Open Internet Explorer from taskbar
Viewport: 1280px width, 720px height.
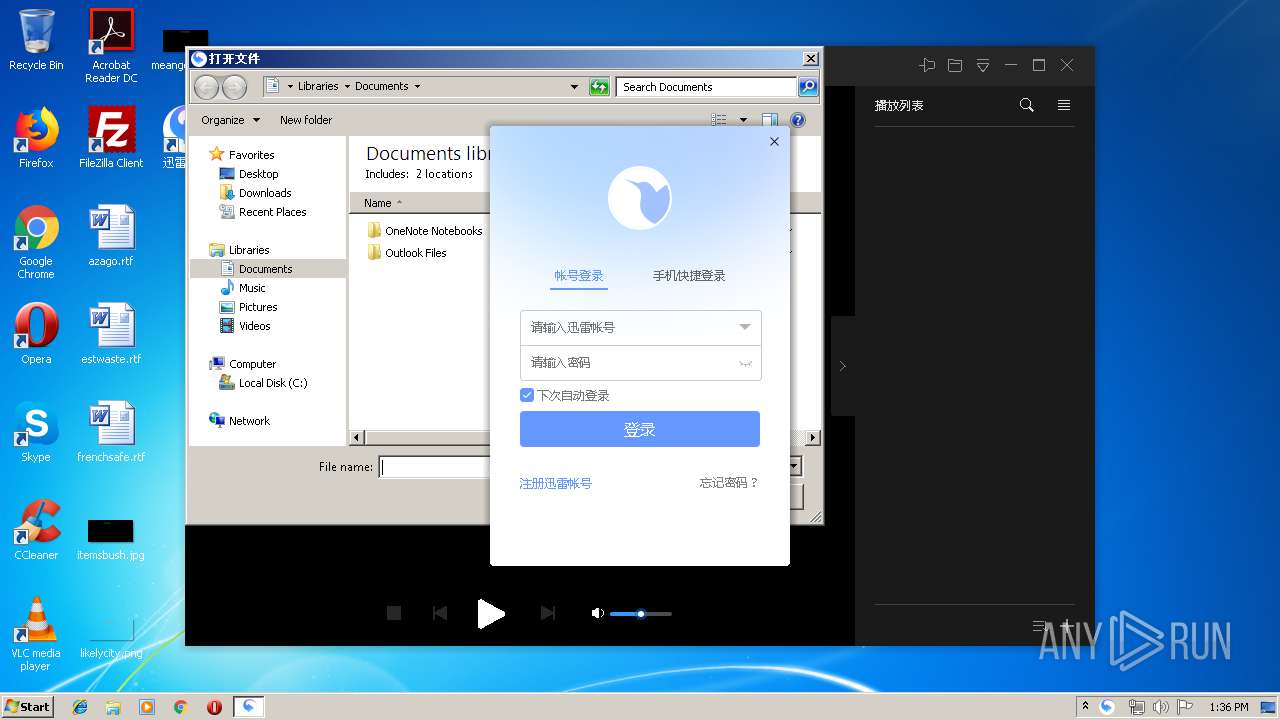click(80, 707)
